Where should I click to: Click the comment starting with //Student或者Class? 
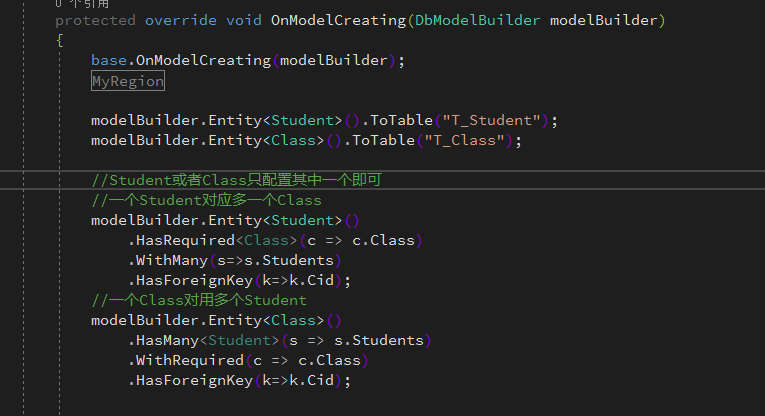click(x=236, y=180)
